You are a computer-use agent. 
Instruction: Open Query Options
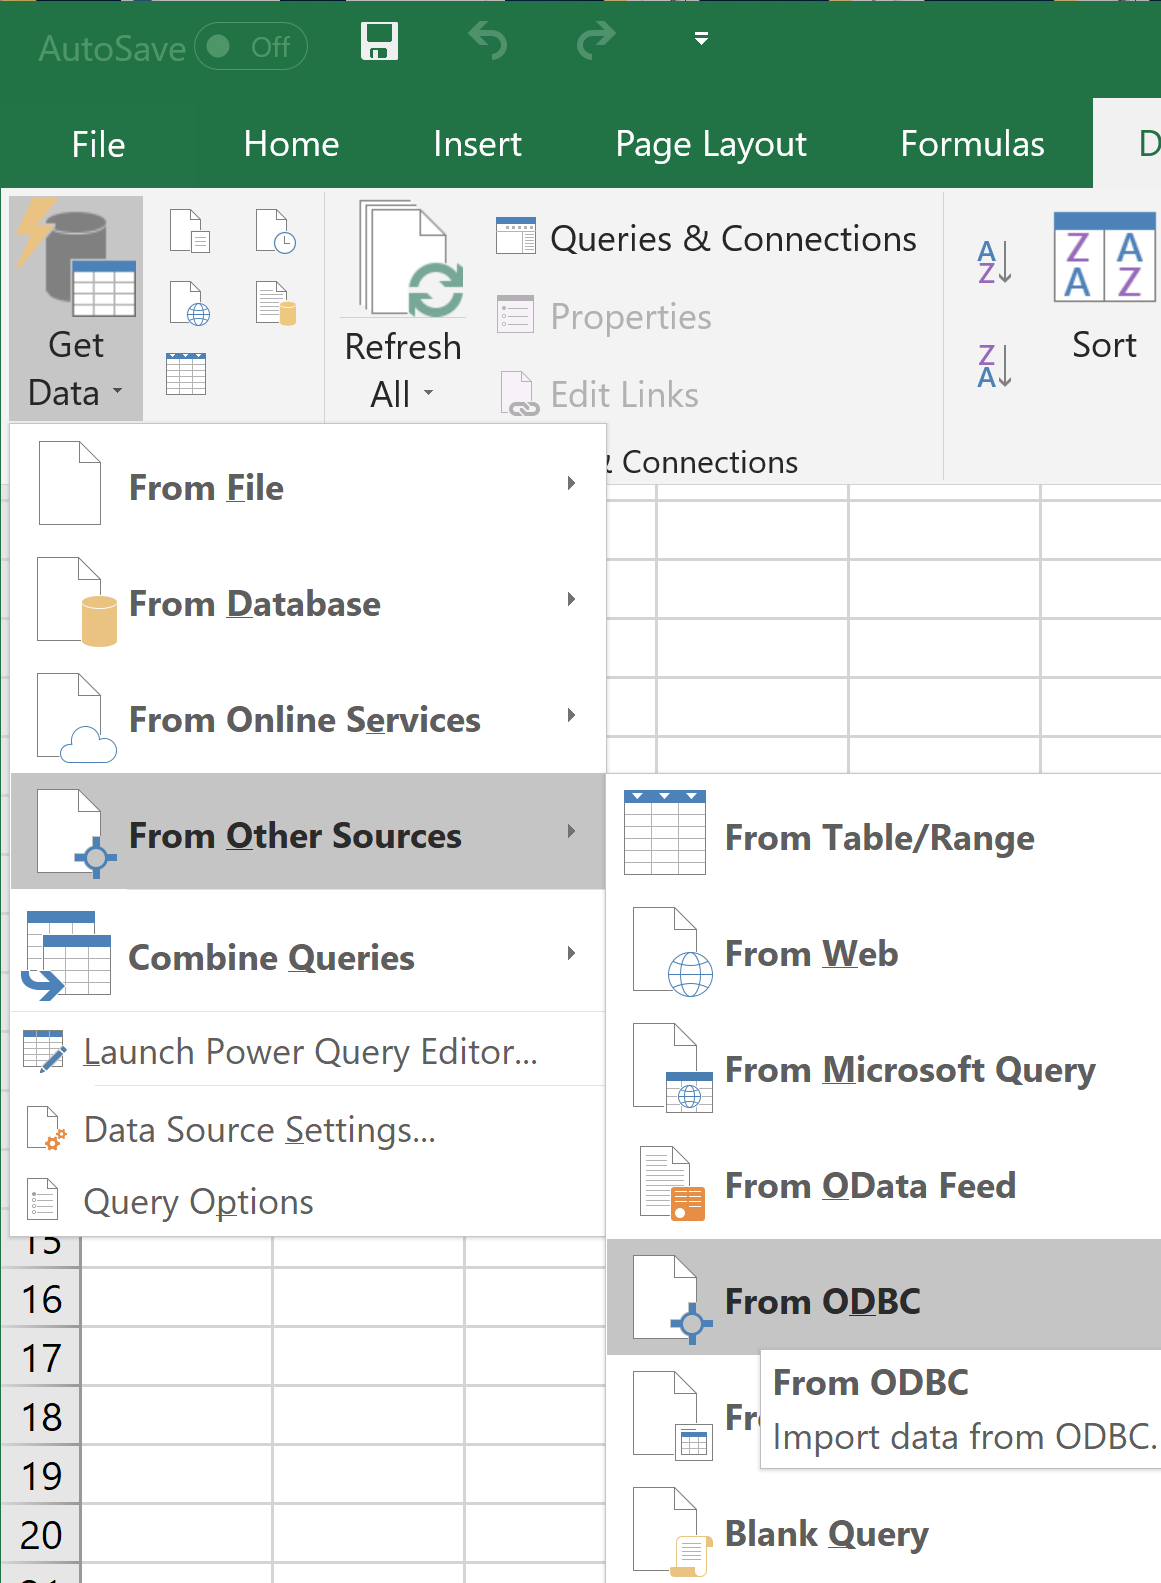click(308, 1201)
